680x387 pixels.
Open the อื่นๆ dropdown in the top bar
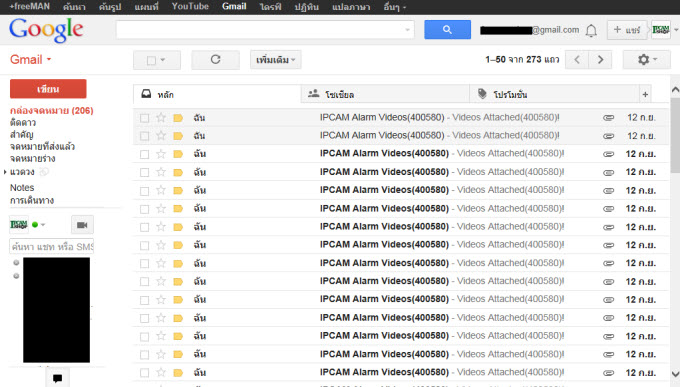tap(394, 7)
